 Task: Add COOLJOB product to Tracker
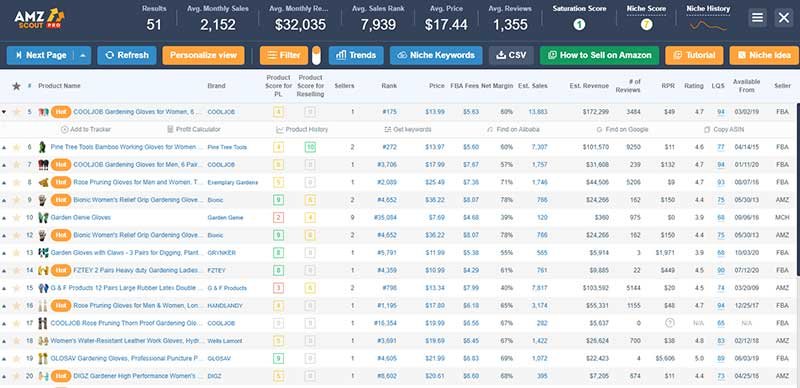86,130
